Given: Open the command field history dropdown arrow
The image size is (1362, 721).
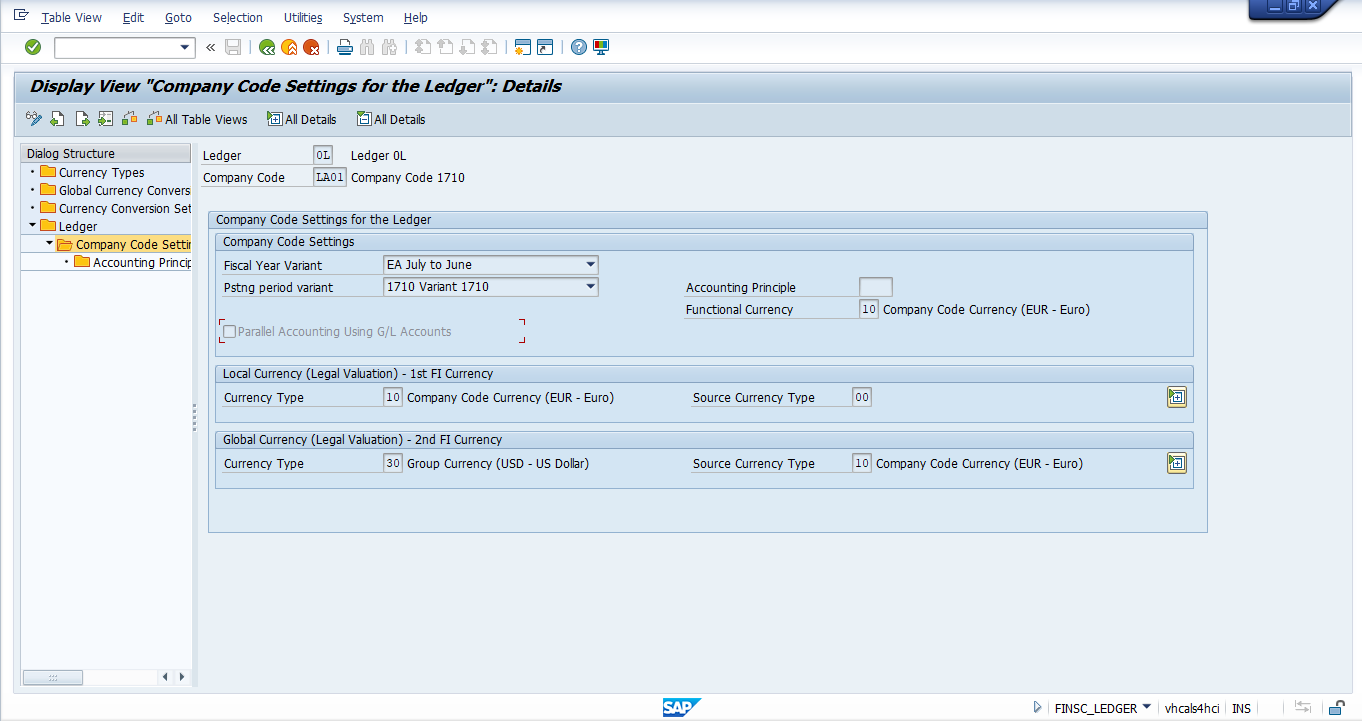Looking at the screenshot, I should 184,47.
